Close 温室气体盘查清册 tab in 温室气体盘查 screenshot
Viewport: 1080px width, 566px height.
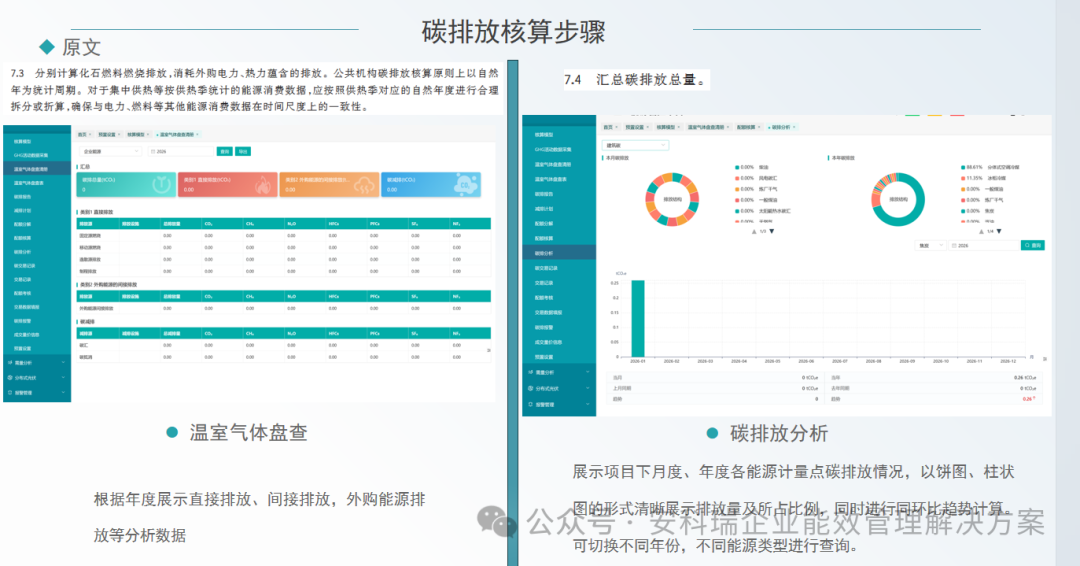pos(198,134)
